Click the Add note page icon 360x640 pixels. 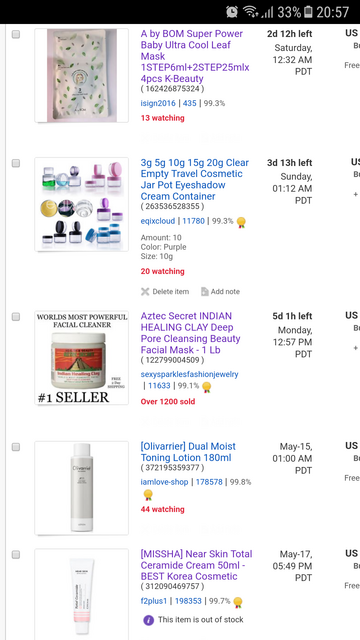point(204,291)
